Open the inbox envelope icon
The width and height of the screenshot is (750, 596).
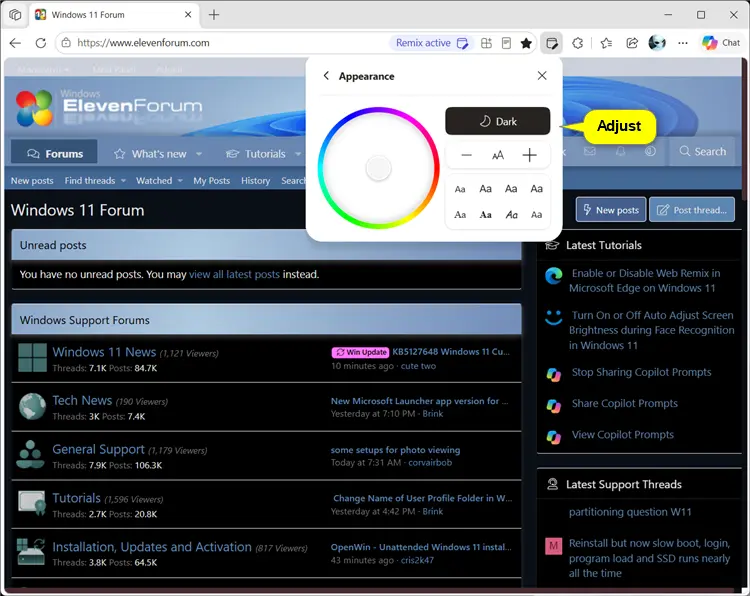pos(590,152)
